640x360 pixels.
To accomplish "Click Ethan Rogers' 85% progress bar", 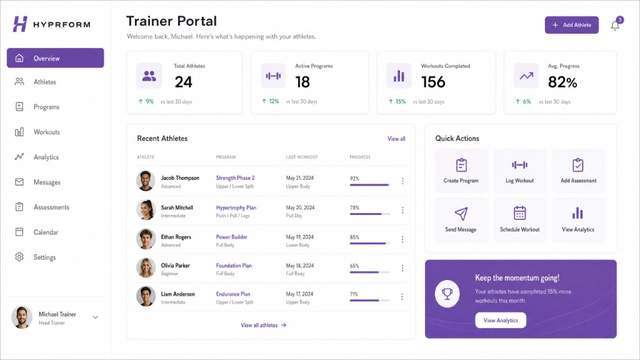I will pyautogui.click(x=370, y=243).
